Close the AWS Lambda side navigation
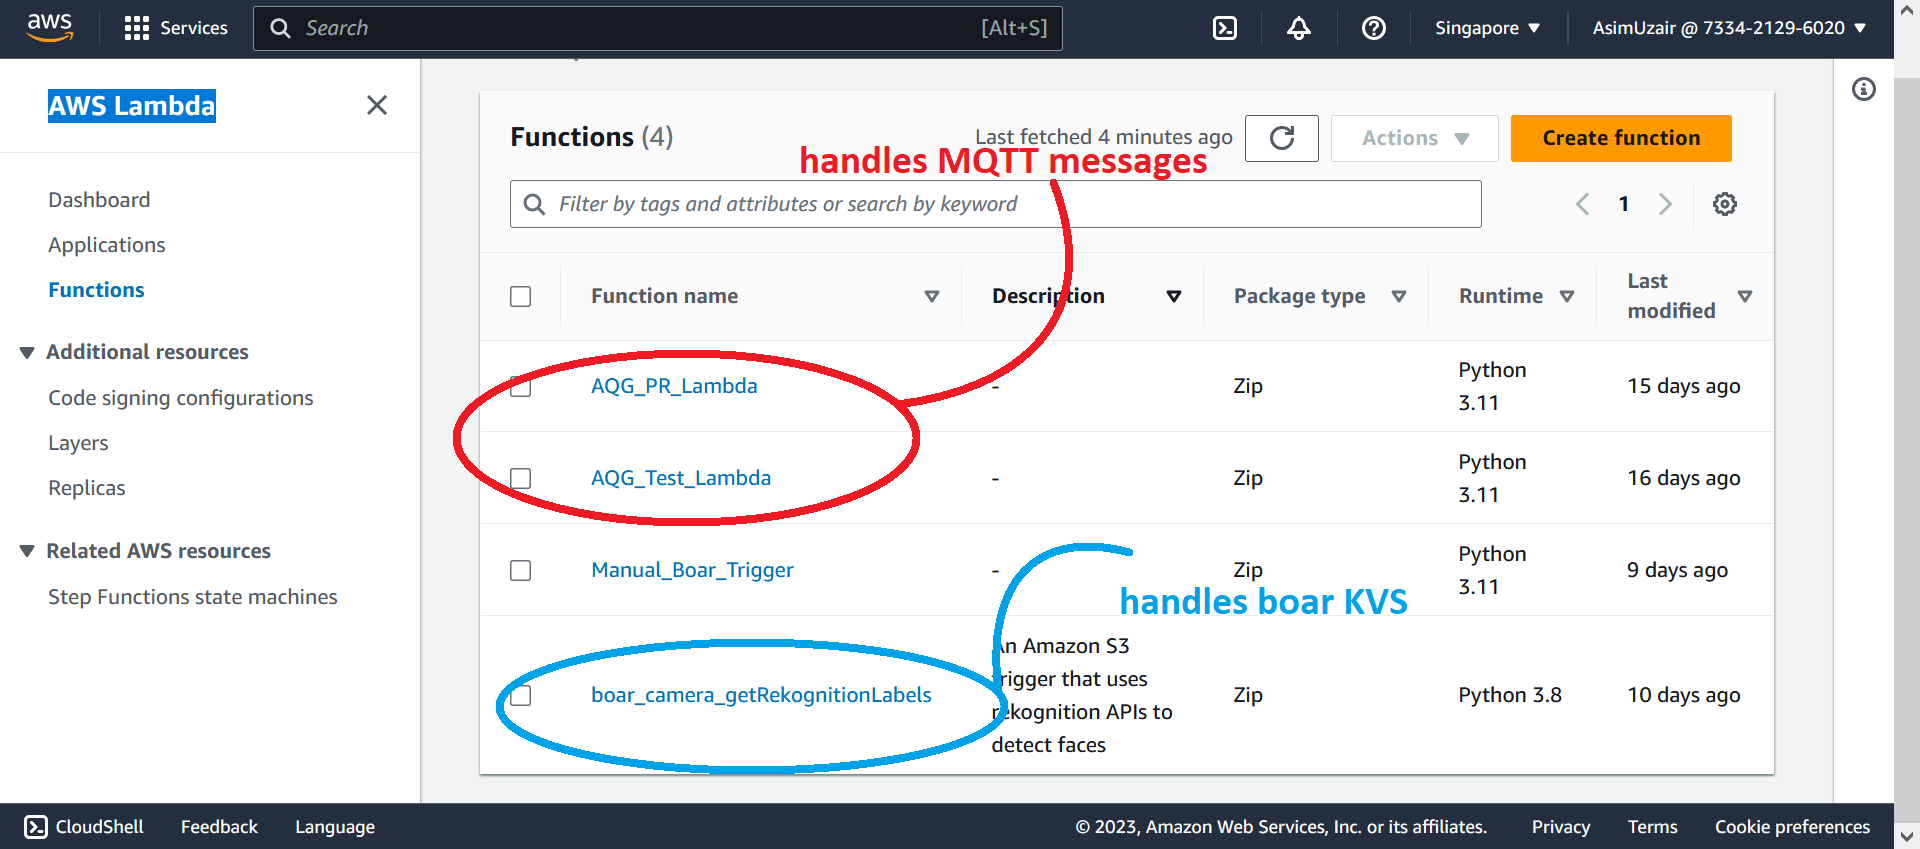The height and width of the screenshot is (849, 1920). pos(377,105)
